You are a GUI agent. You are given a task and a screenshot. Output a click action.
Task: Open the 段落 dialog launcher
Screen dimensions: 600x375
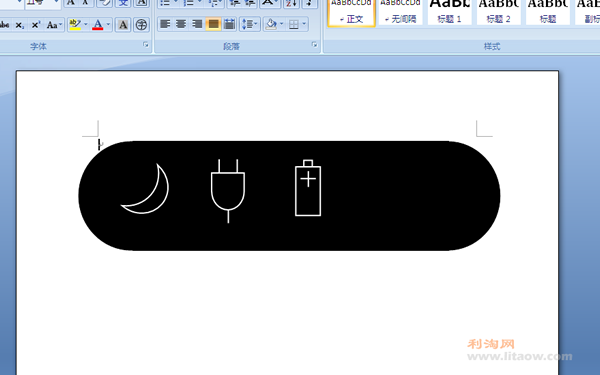pyautogui.click(x=315, y=45)
